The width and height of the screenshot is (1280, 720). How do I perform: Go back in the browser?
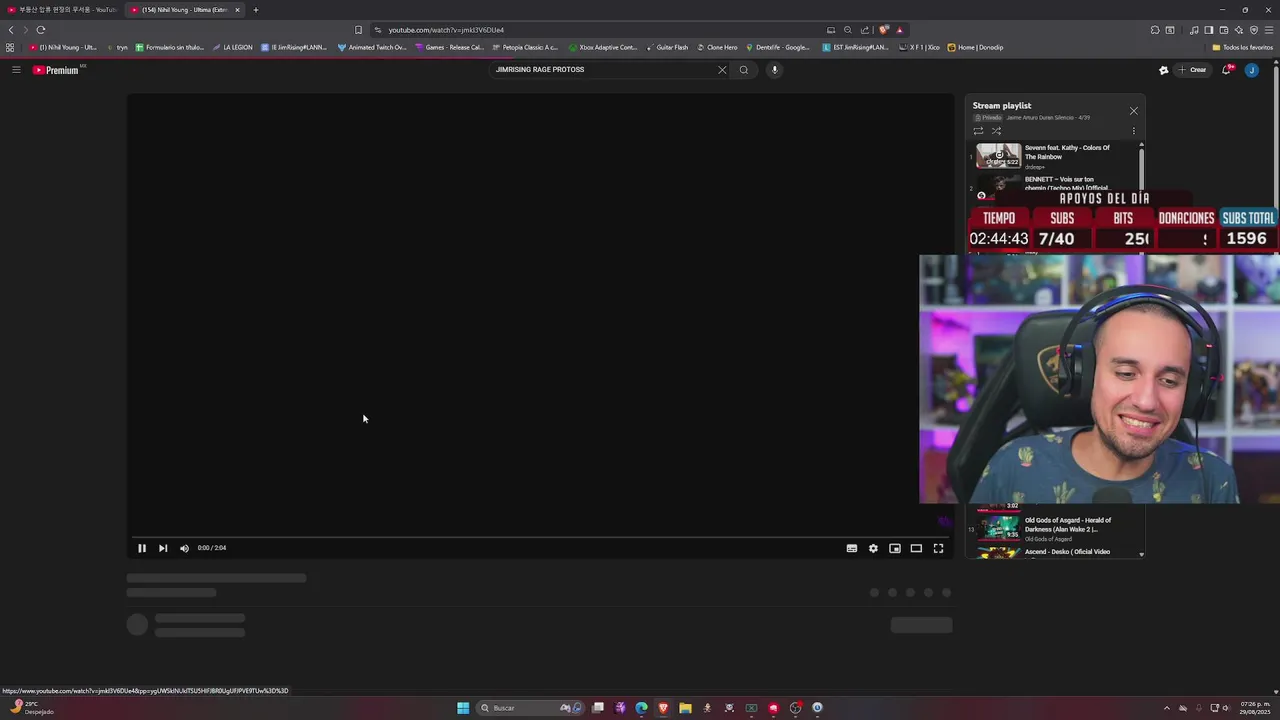coord(11,30)
